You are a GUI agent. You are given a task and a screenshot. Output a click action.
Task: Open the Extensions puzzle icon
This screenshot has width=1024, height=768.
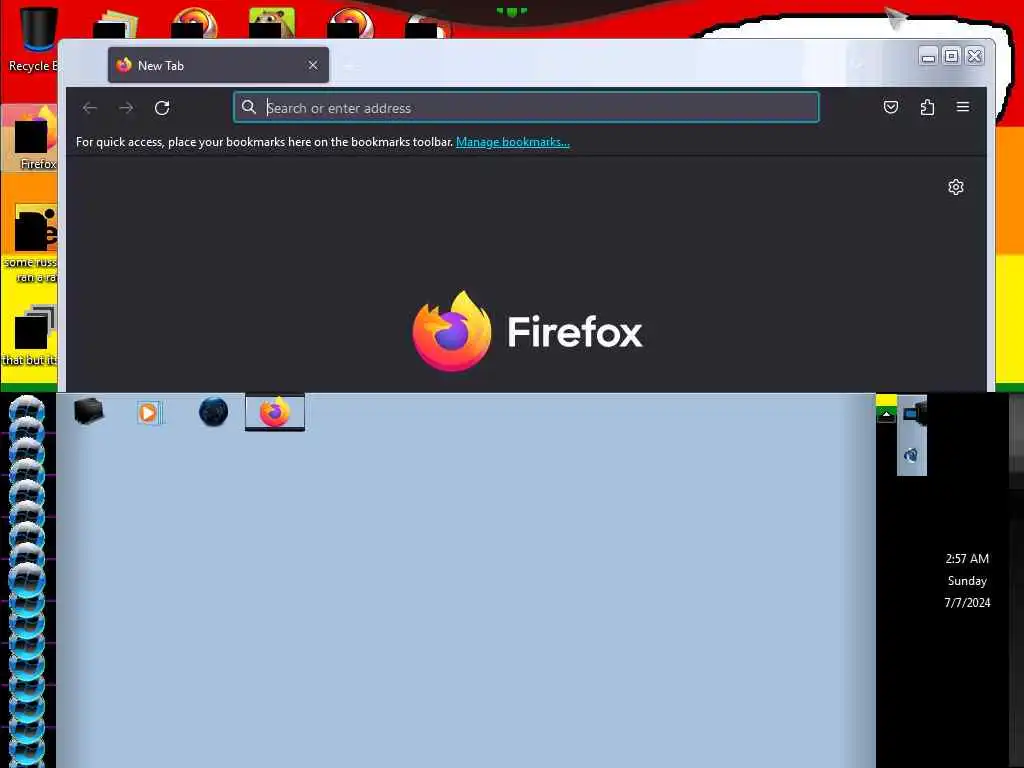pos(927,107)
